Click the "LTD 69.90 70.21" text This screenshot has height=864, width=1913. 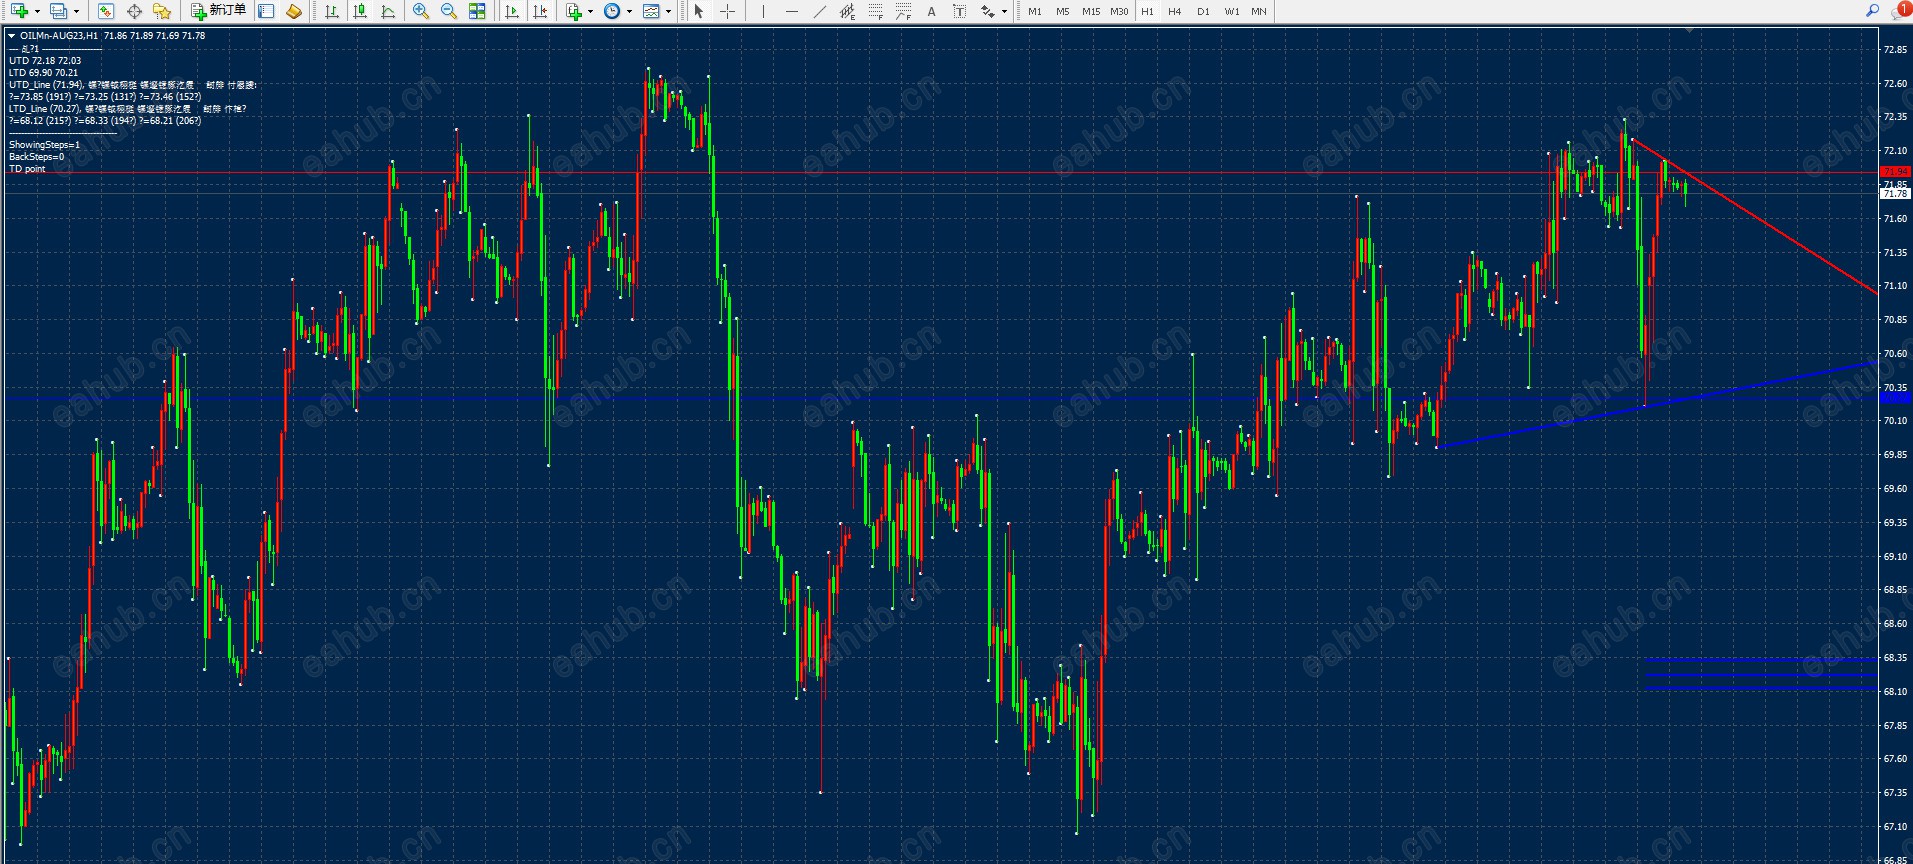pos(43,73)
